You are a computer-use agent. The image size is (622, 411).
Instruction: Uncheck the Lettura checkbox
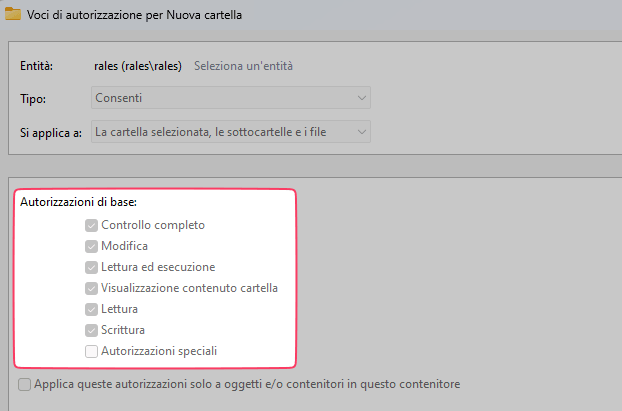tap(92, 309)
